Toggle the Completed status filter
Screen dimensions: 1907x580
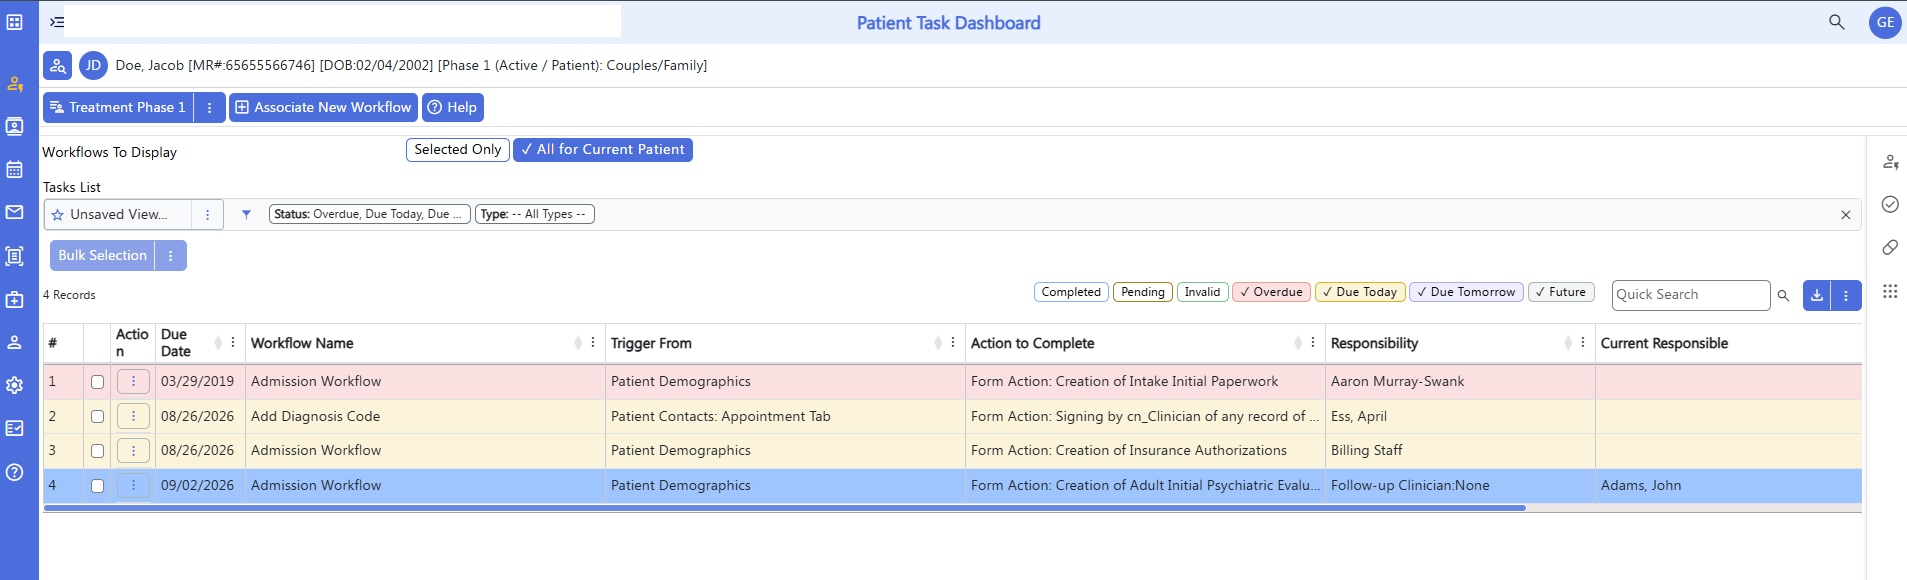(x=1071, y=292)
